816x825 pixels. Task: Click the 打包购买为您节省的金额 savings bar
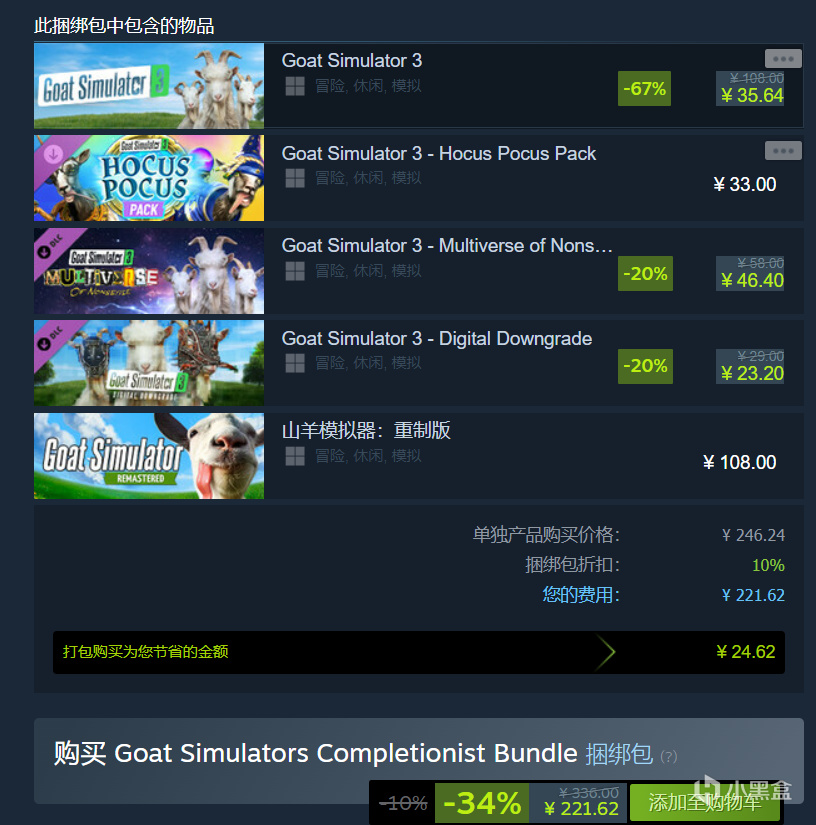coord(419,652)
